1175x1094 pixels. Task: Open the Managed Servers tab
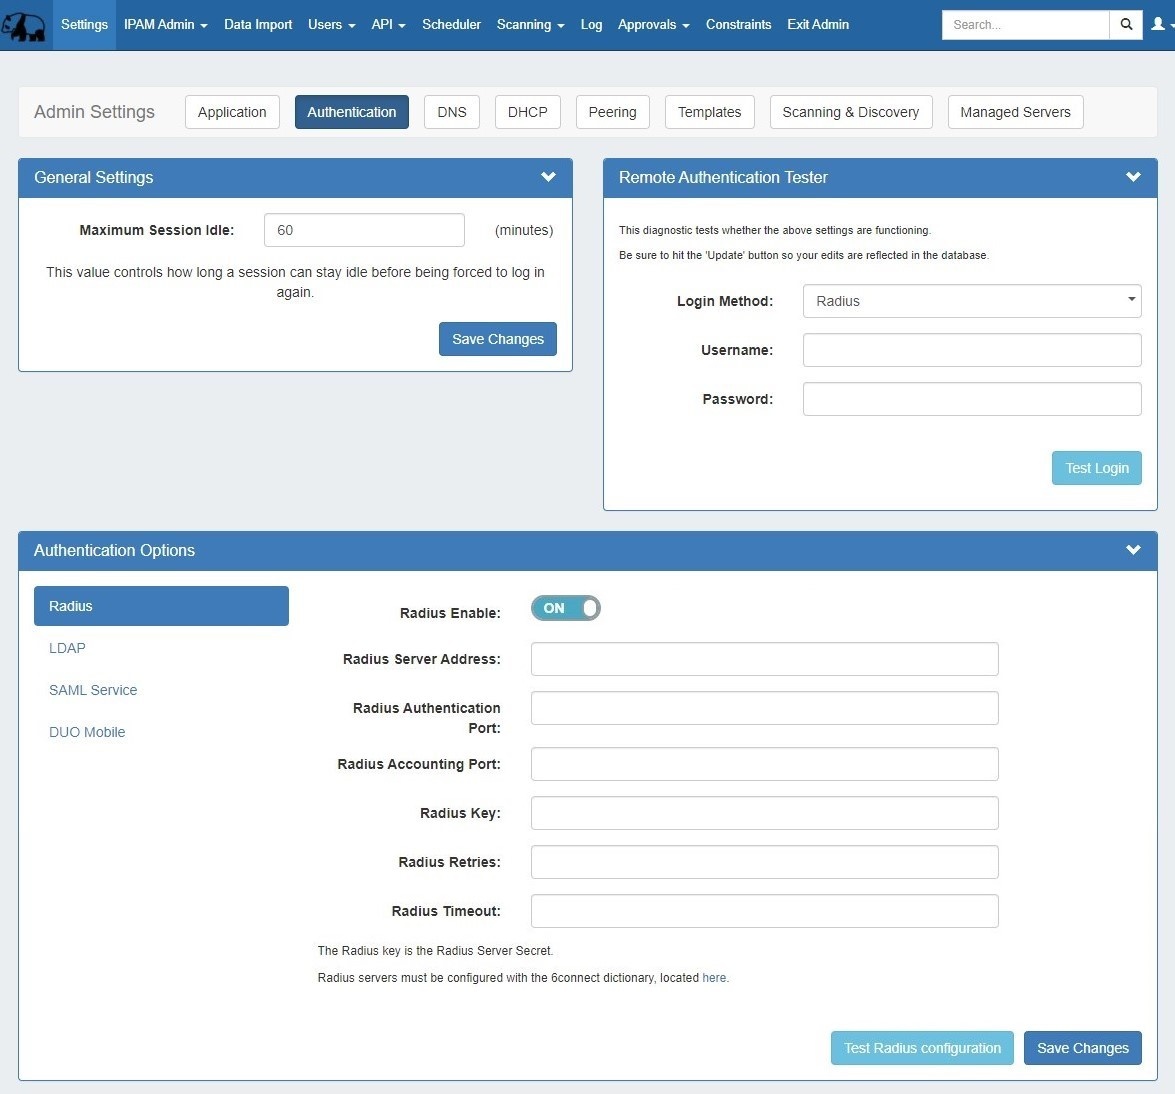(x=1015, y=112)
